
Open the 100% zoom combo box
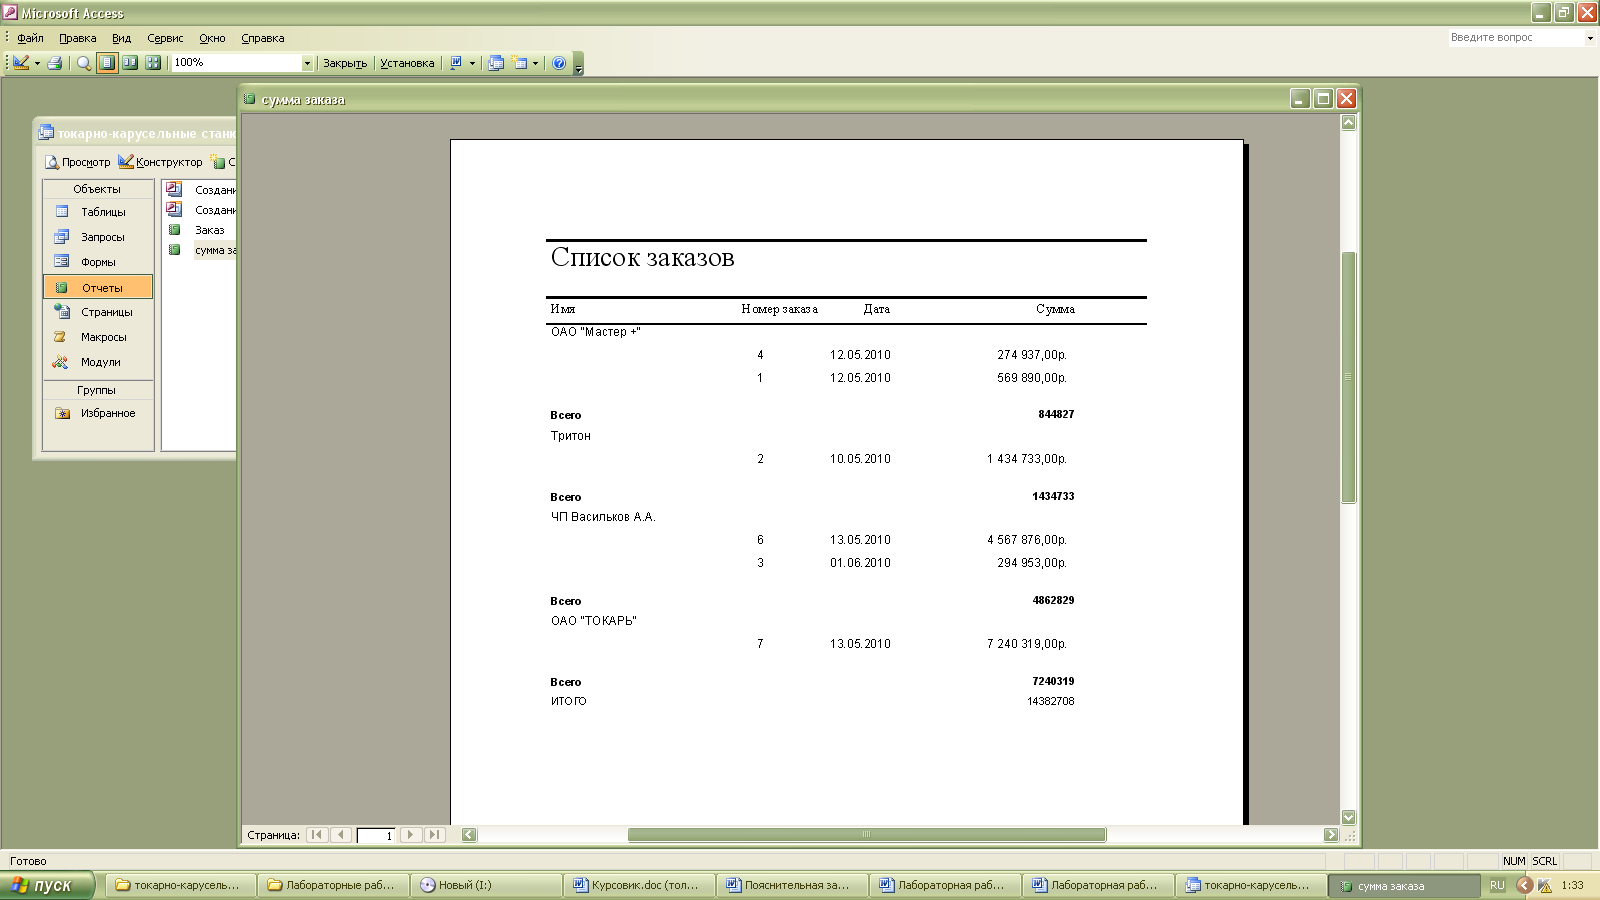[x=243, y=63]
